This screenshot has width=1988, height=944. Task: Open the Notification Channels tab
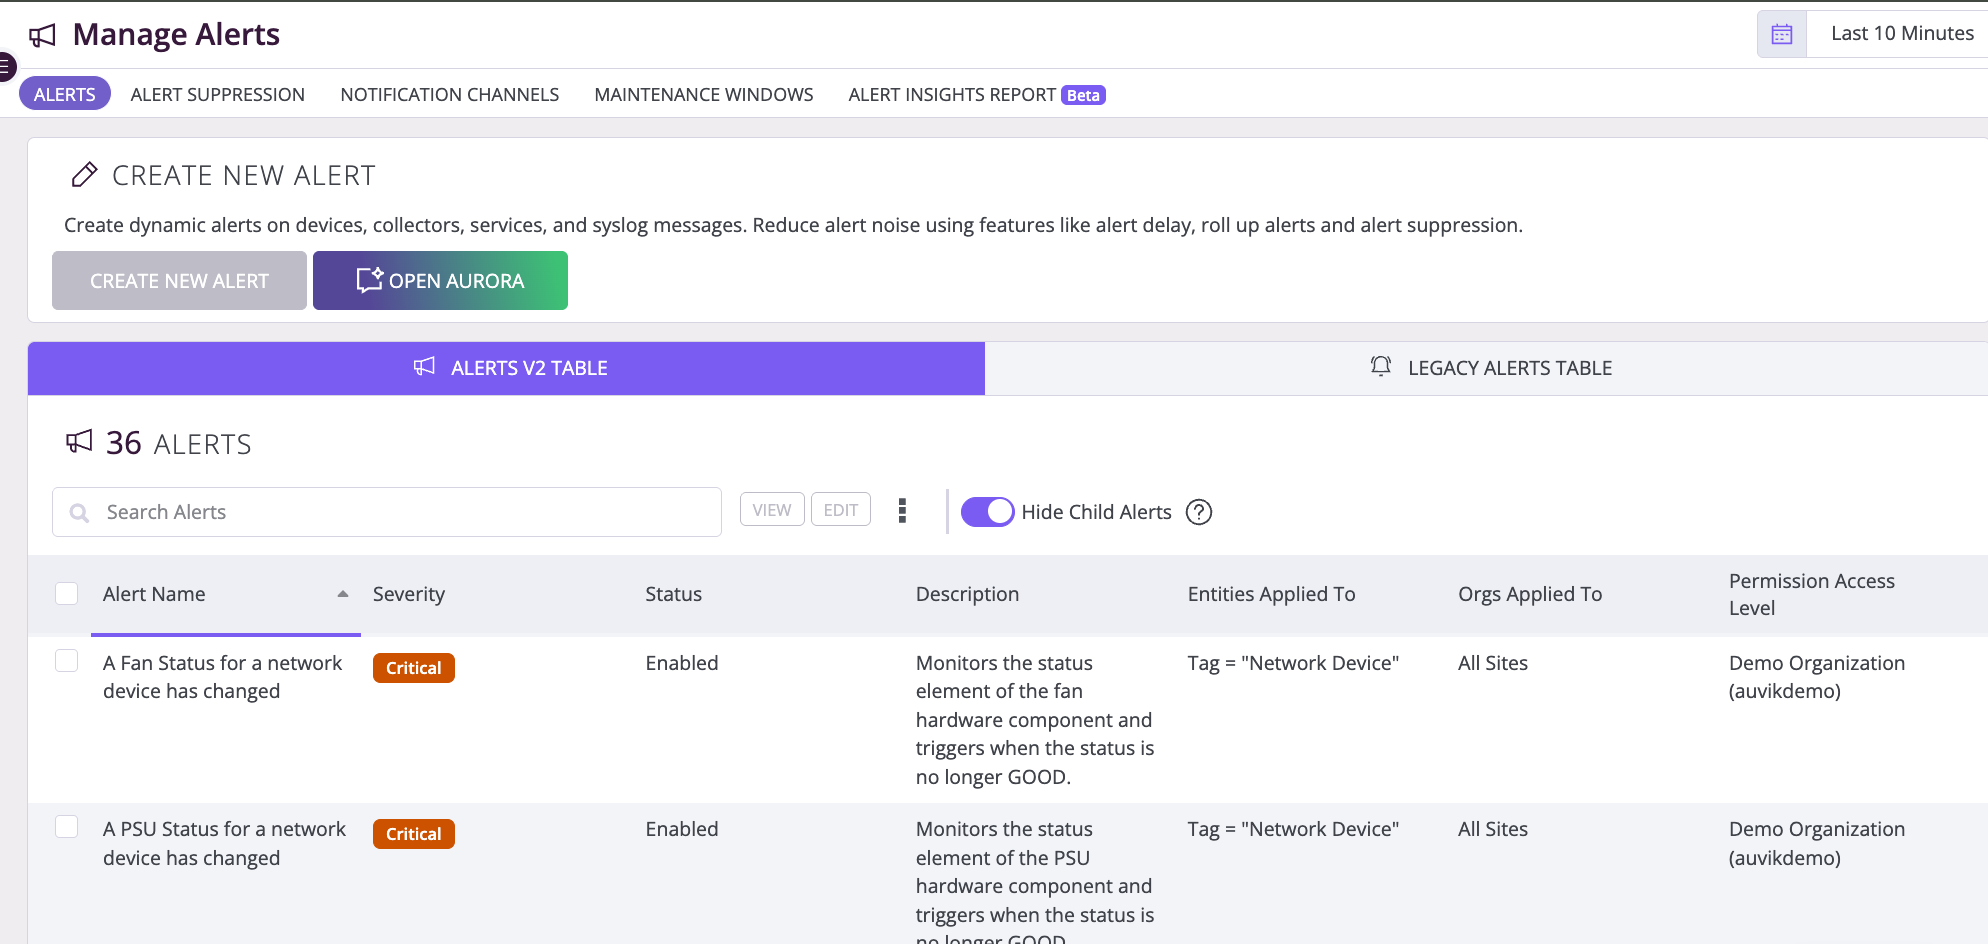point(449,94)
